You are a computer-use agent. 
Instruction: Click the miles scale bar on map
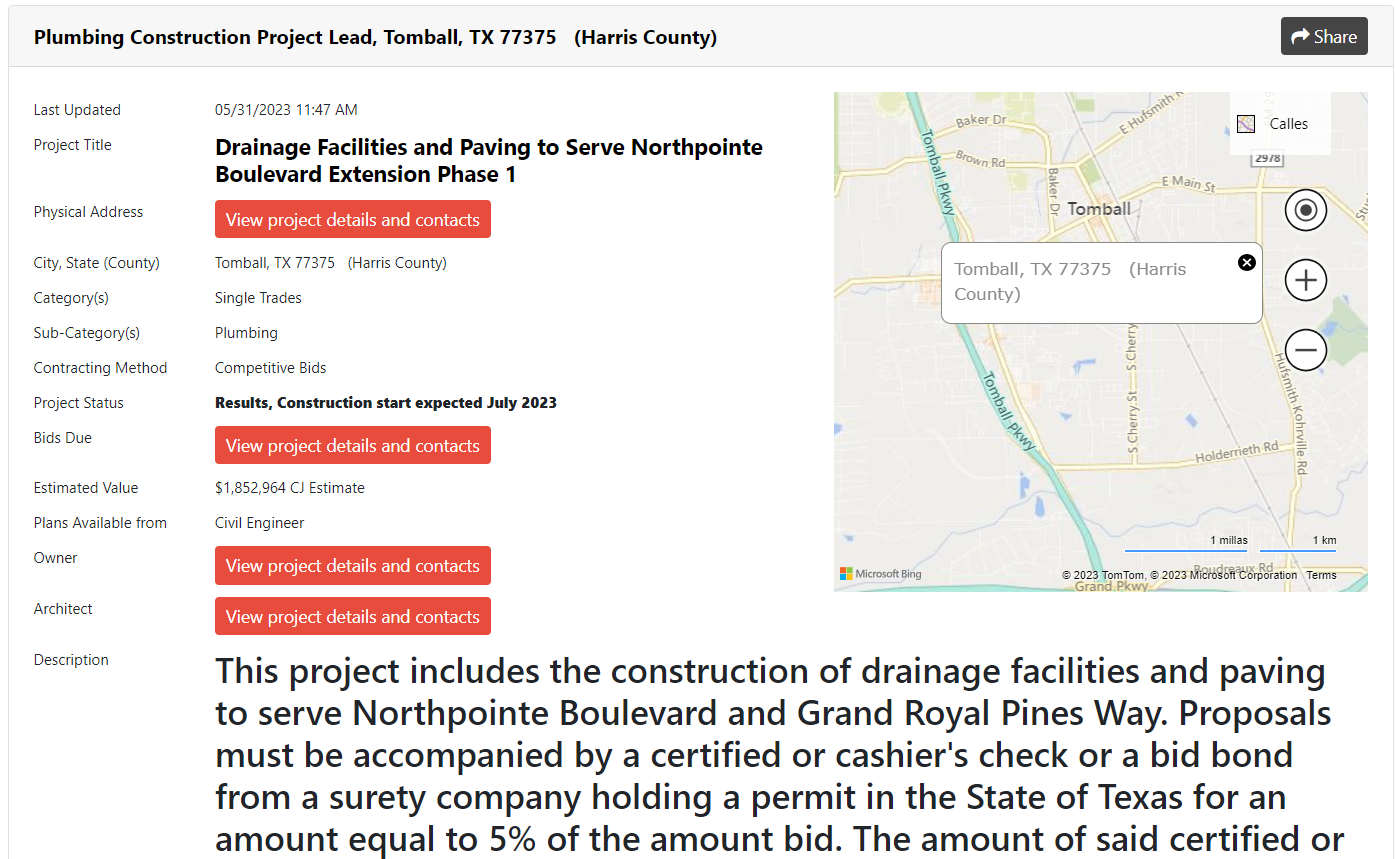pyautogui.click(x=1186, y=545)
